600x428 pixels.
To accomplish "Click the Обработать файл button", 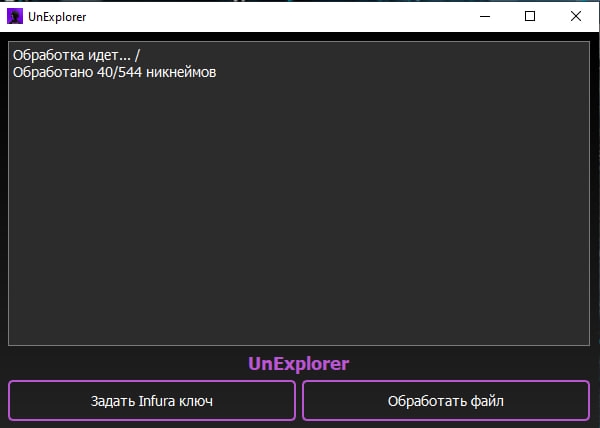I will (446, 400).
